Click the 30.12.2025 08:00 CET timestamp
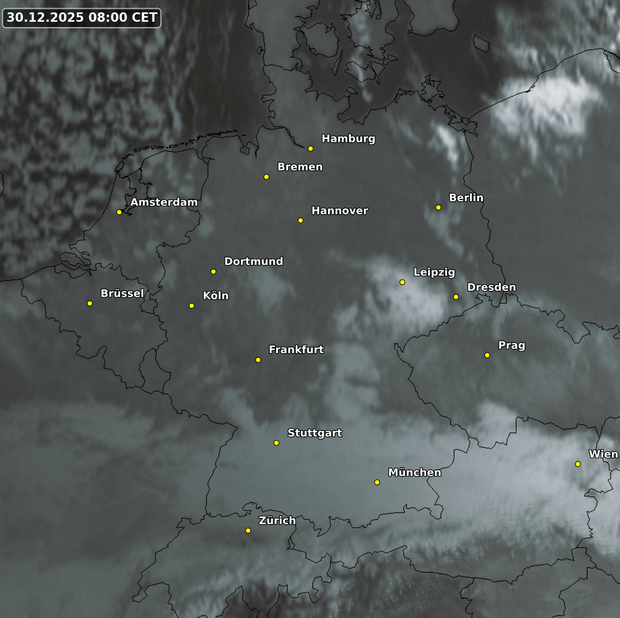The width and height of the screenshot is (620, 618). click(81, 17)
